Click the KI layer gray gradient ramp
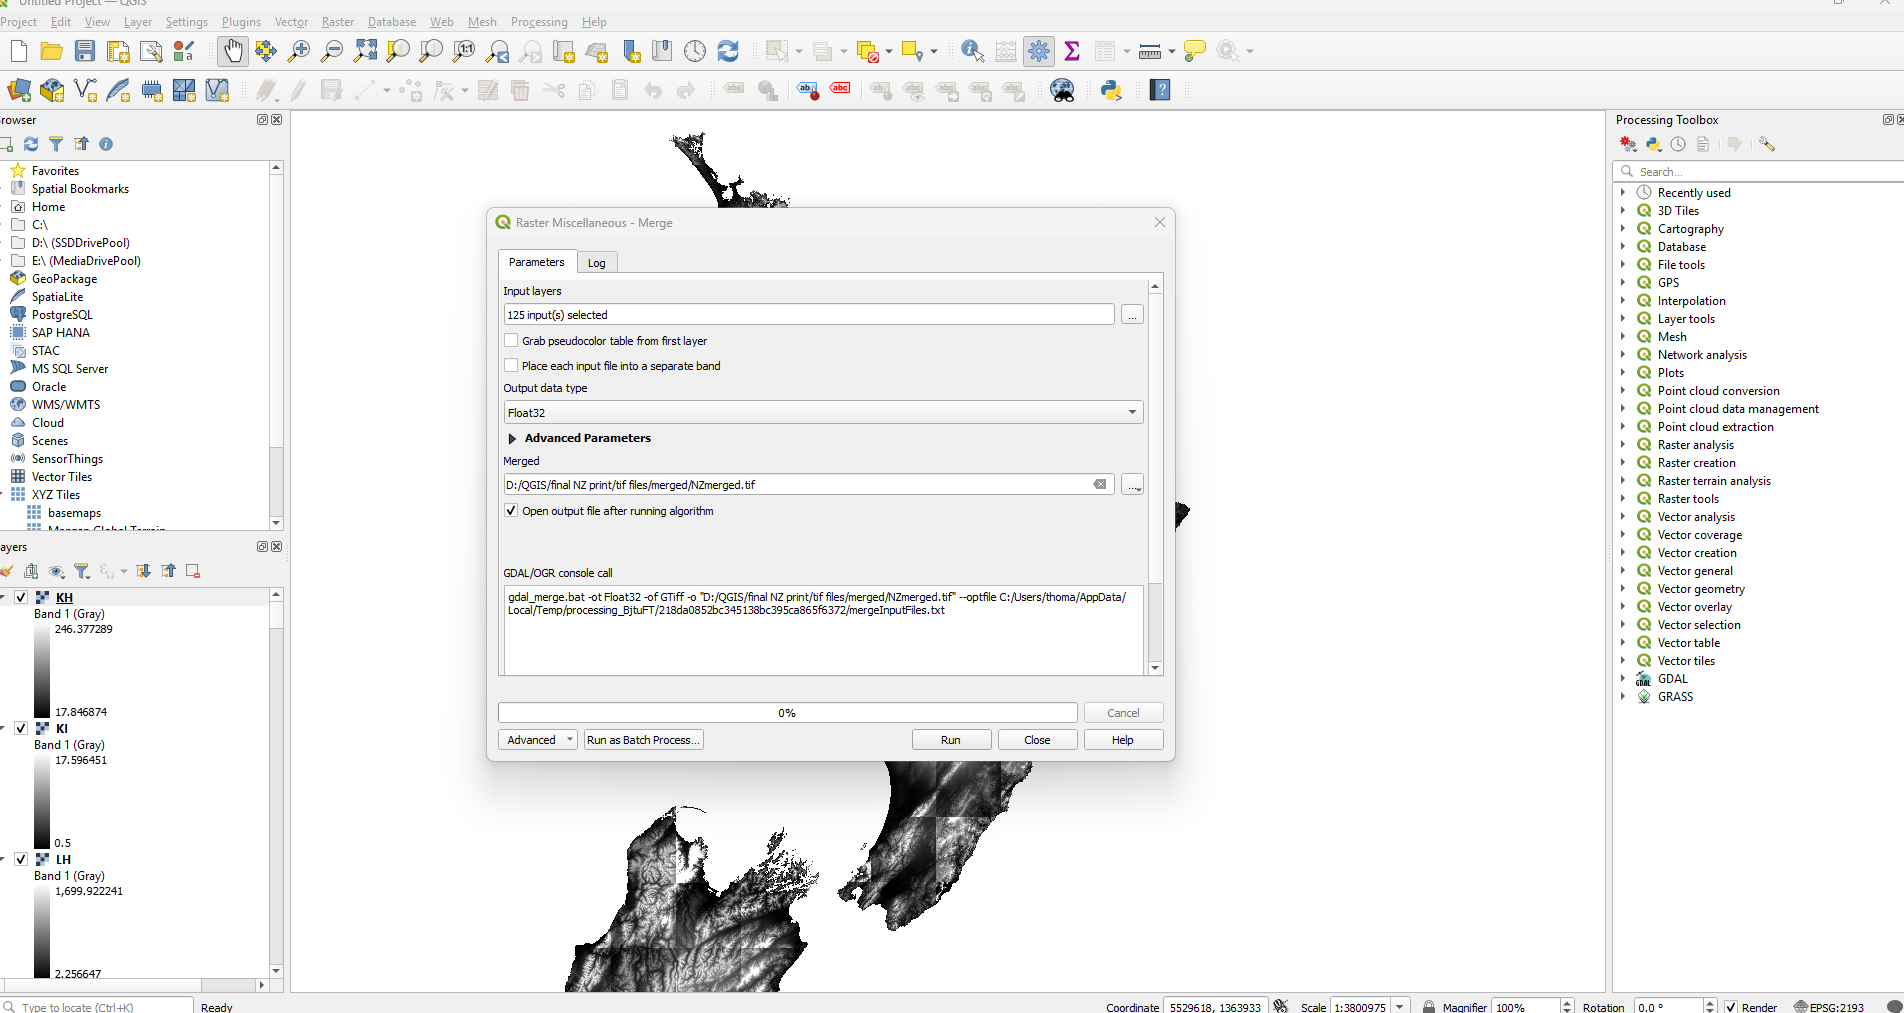The height and width of the screenshot is (1013, 1904). click(42, 801)
